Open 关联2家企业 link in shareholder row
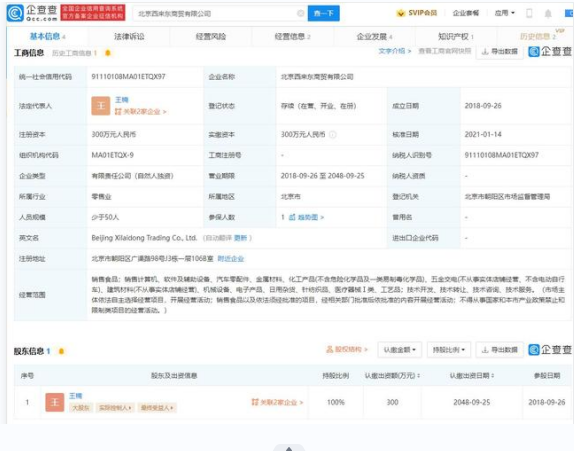Screen dimensions: 574x451 click(277, 402)
